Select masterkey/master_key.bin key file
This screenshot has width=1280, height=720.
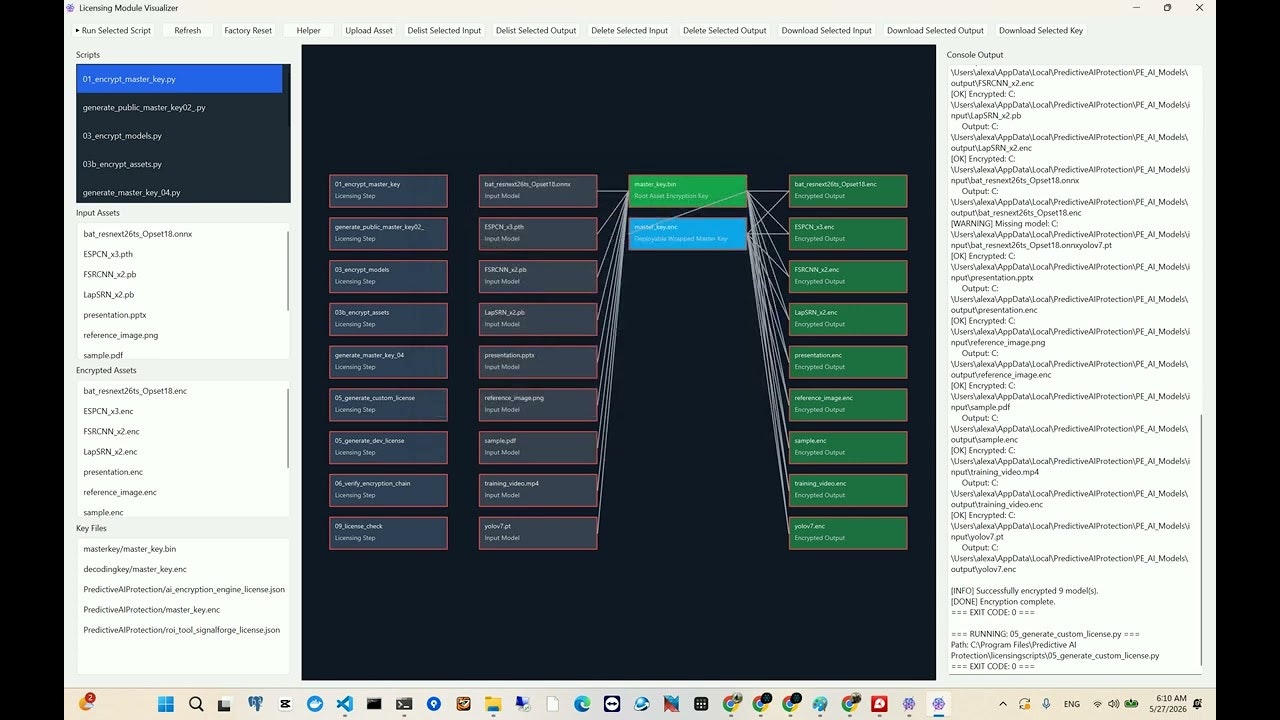[x=183, y=549]
